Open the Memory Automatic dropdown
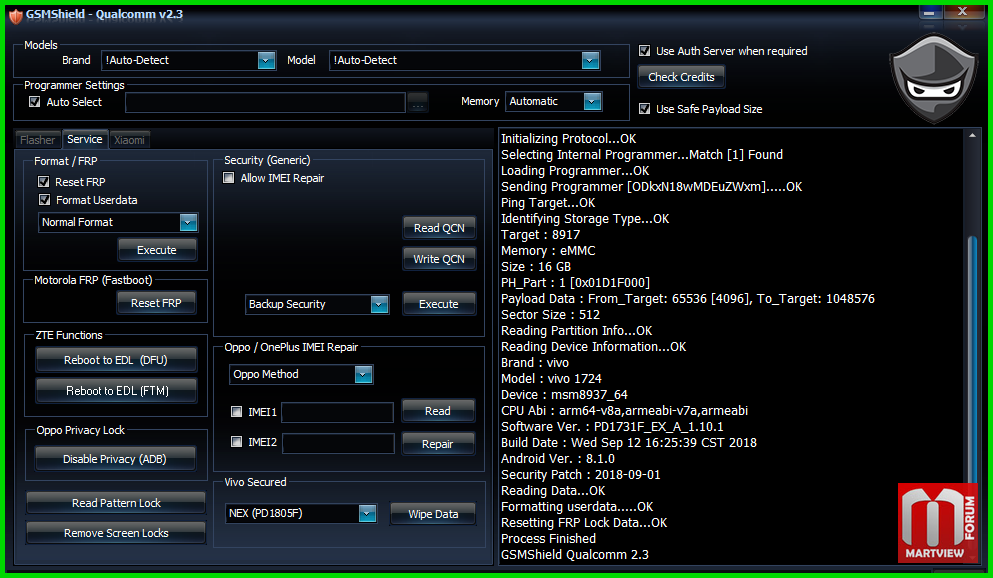 (x=592, y=101)
